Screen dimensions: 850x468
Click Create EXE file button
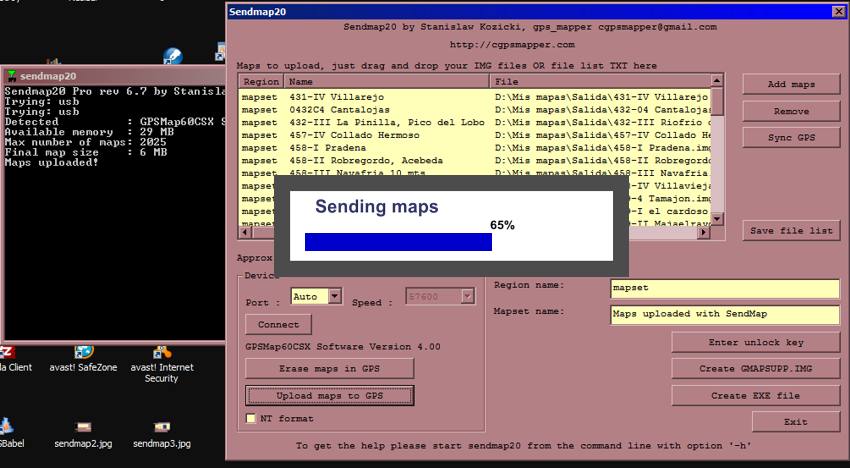(x=756, y=395)
